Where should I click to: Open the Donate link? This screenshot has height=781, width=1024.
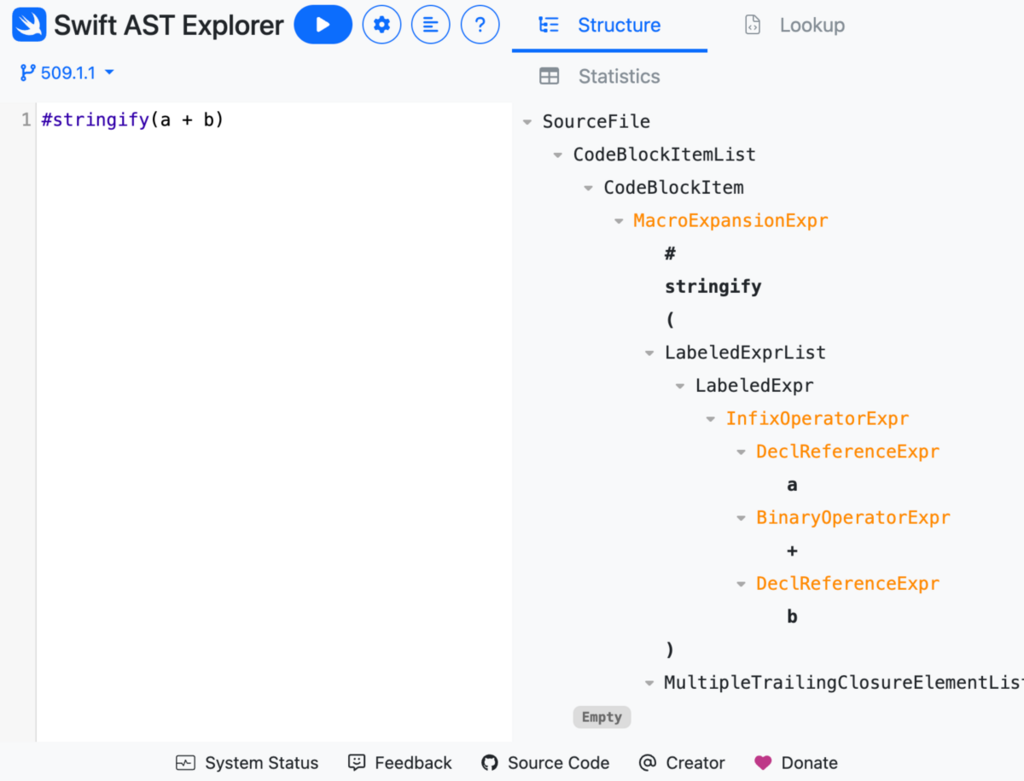pos(796,763)
